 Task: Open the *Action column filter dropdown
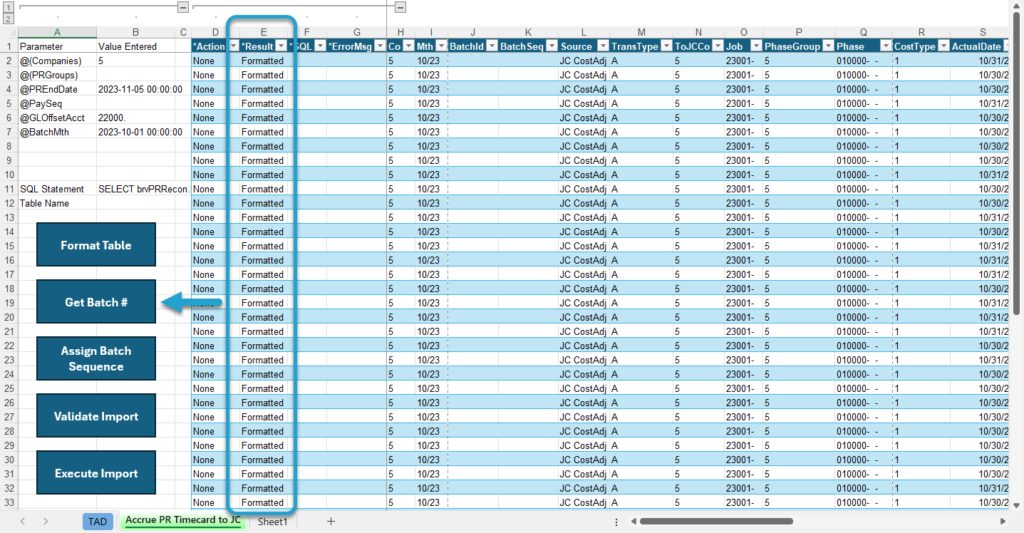click(x=233, y=46)
